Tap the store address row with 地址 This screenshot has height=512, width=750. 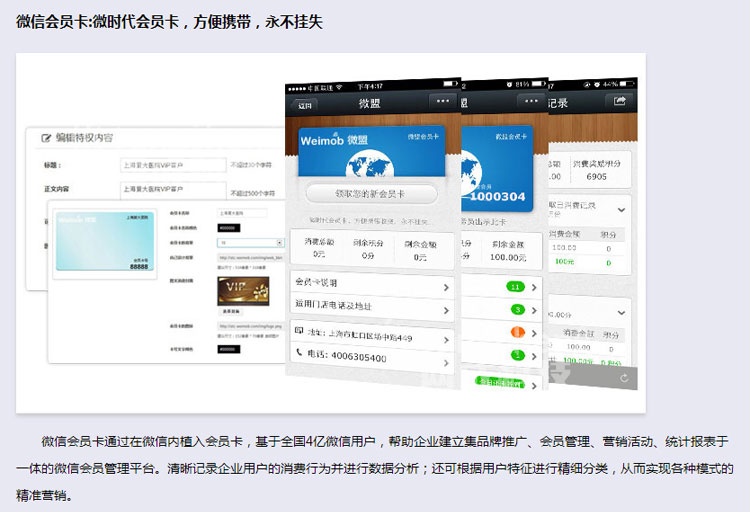click(x=371, y=337)
